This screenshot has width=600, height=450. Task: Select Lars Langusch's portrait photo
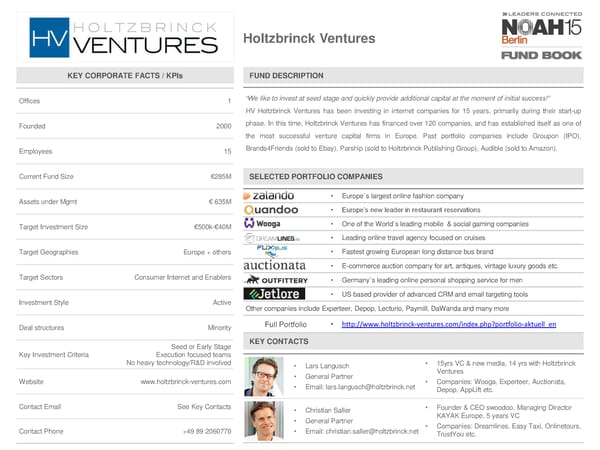[264, 377]
